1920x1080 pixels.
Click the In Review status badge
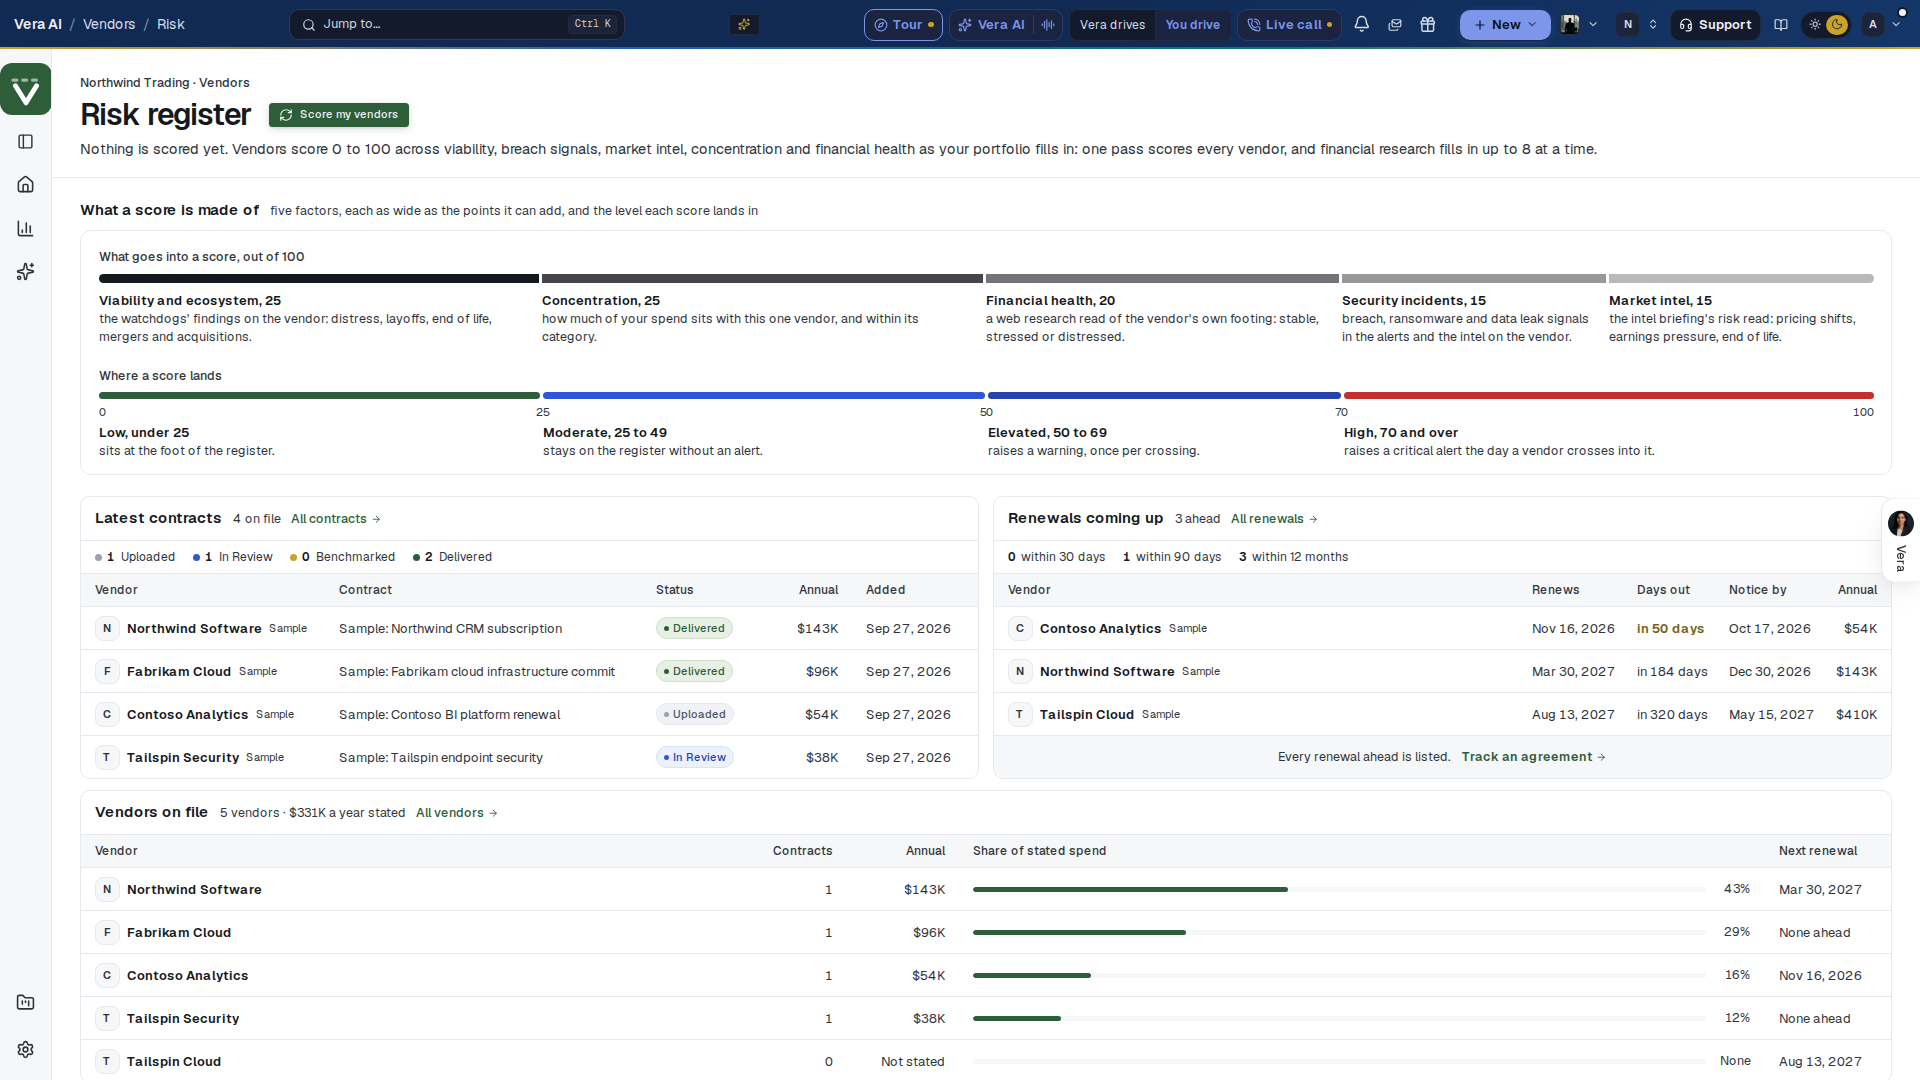pos(694,757)
